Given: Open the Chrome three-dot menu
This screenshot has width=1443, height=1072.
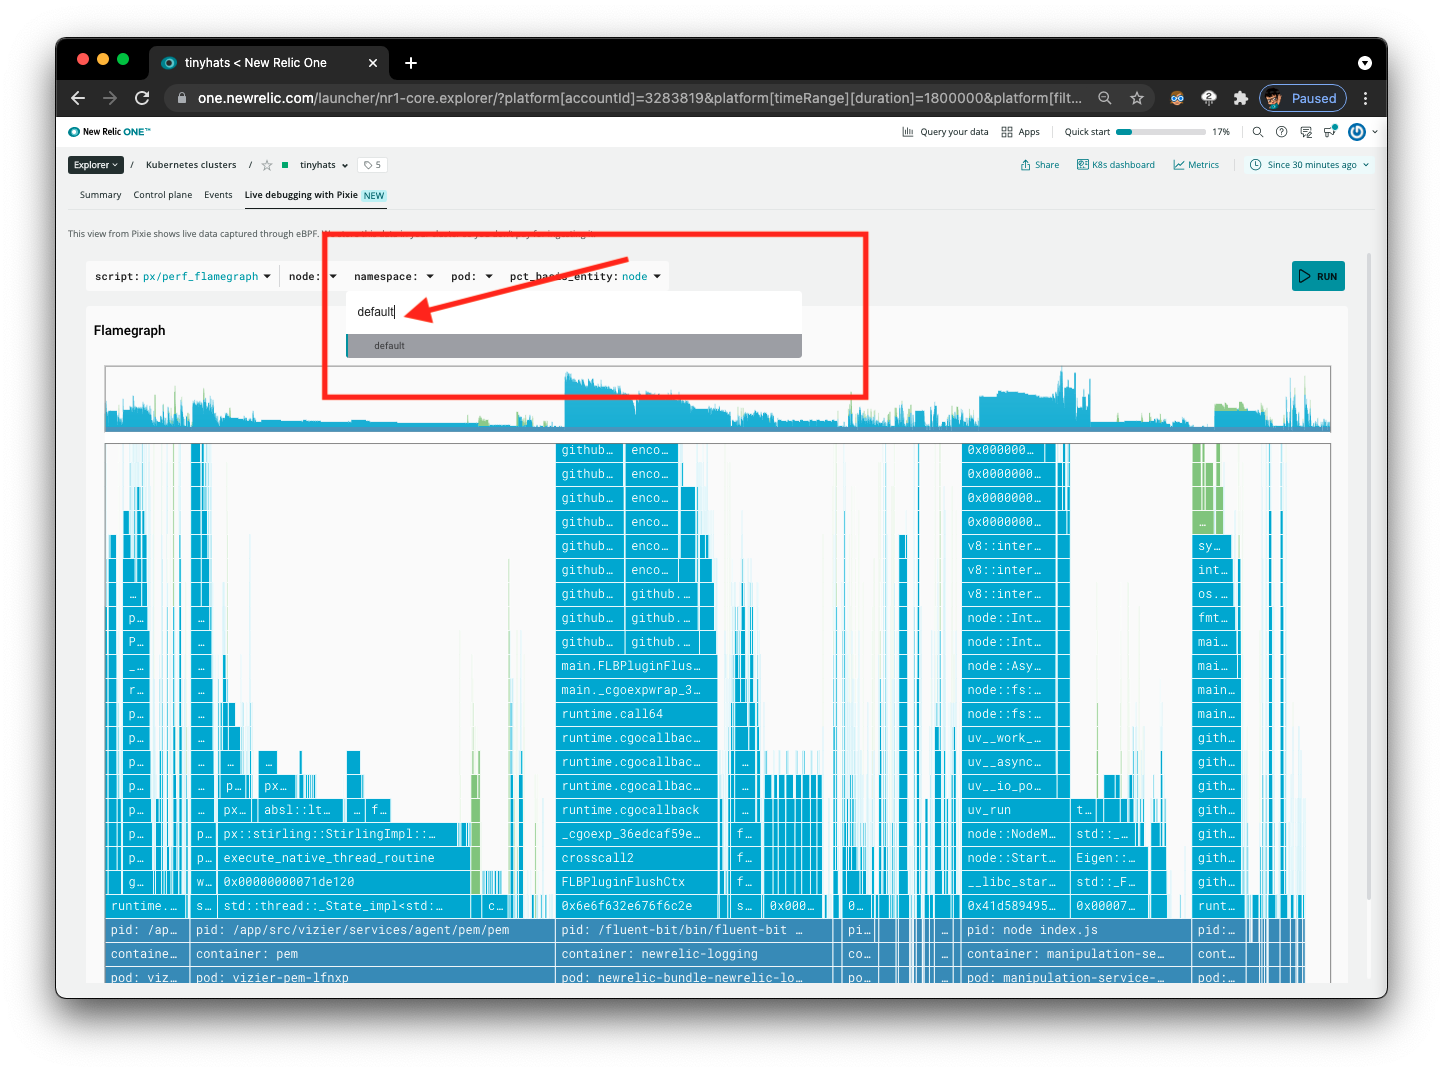Looking at the screenshot, I should click(1365, 98).
